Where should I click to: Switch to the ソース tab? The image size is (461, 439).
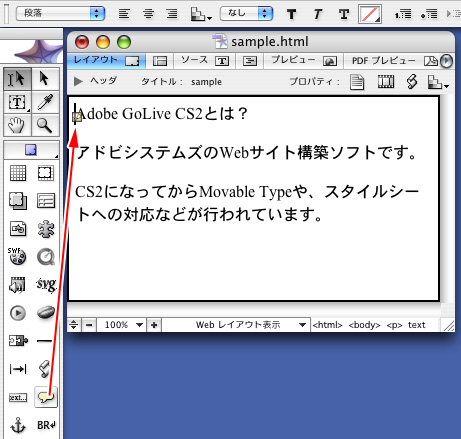pyautogui.click(x=204, y=61)
